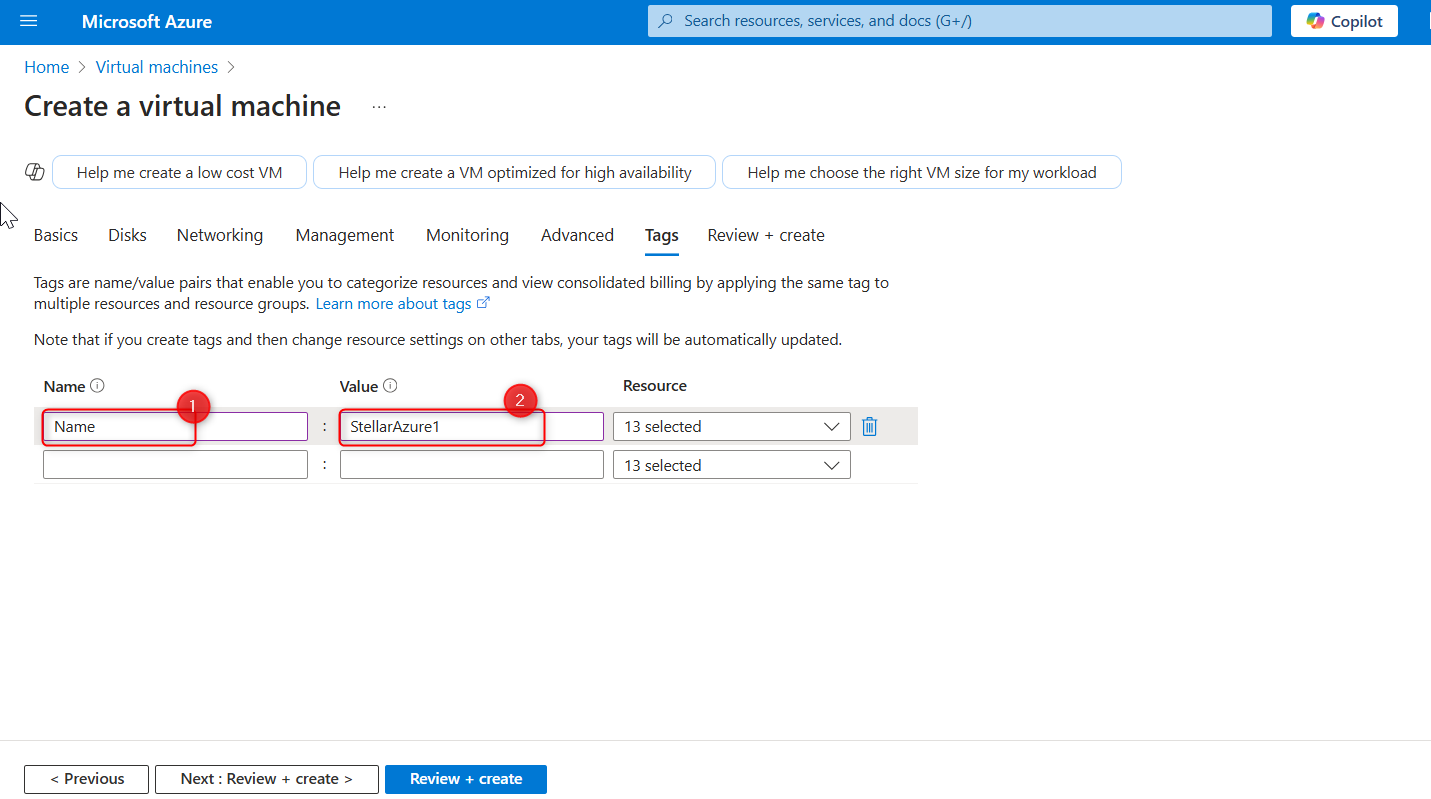
Task: Click the empty tag name field in second row
Action: click(175, 465)
